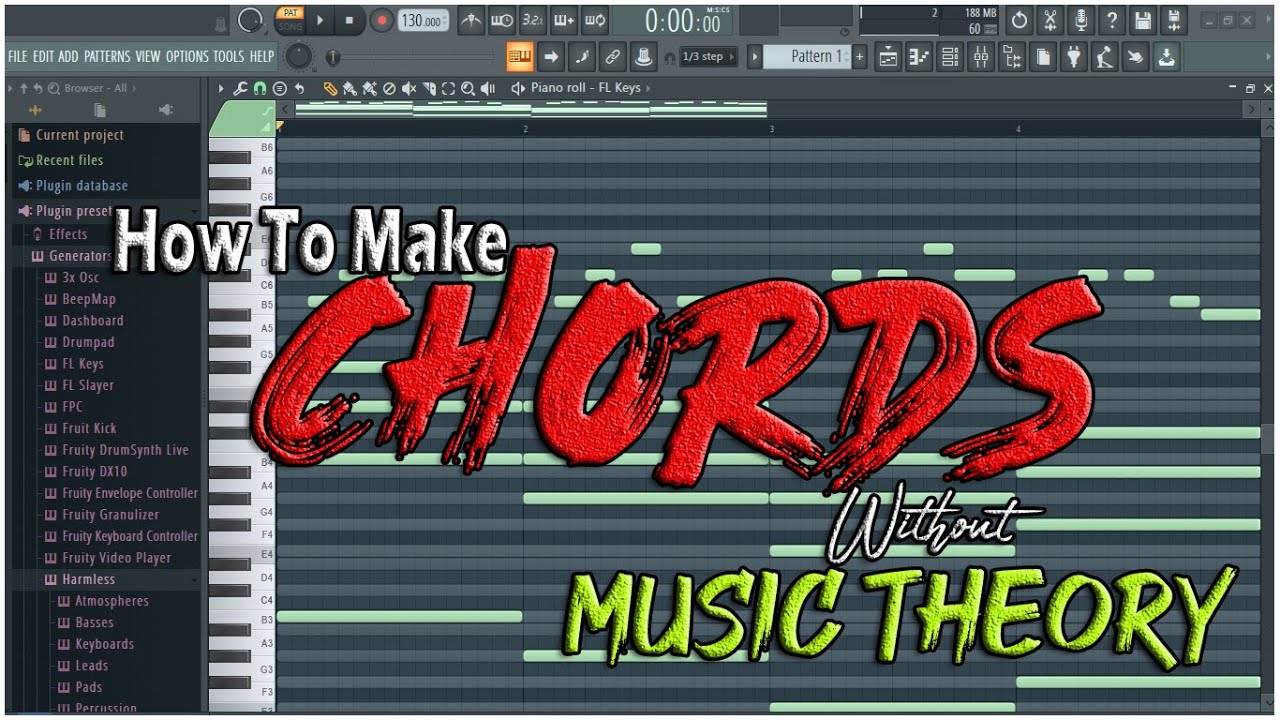Click the content library download icon
Screen dimensions: 1280x720
point(1167,57)
